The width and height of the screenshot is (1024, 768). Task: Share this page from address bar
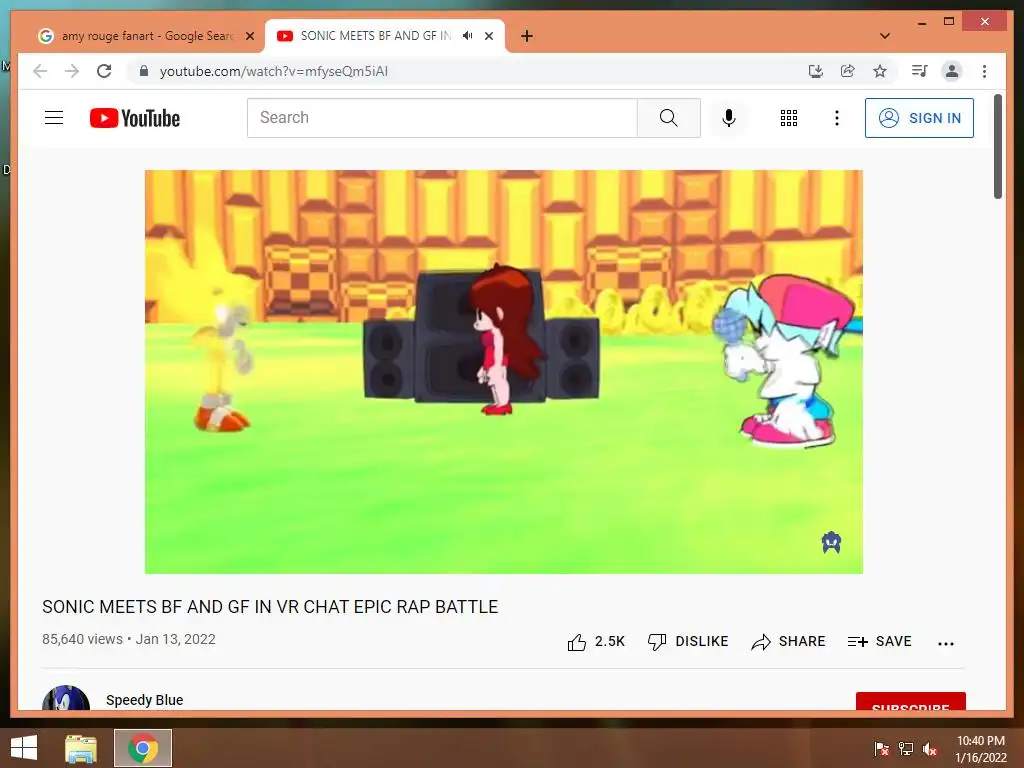point(848,71)
